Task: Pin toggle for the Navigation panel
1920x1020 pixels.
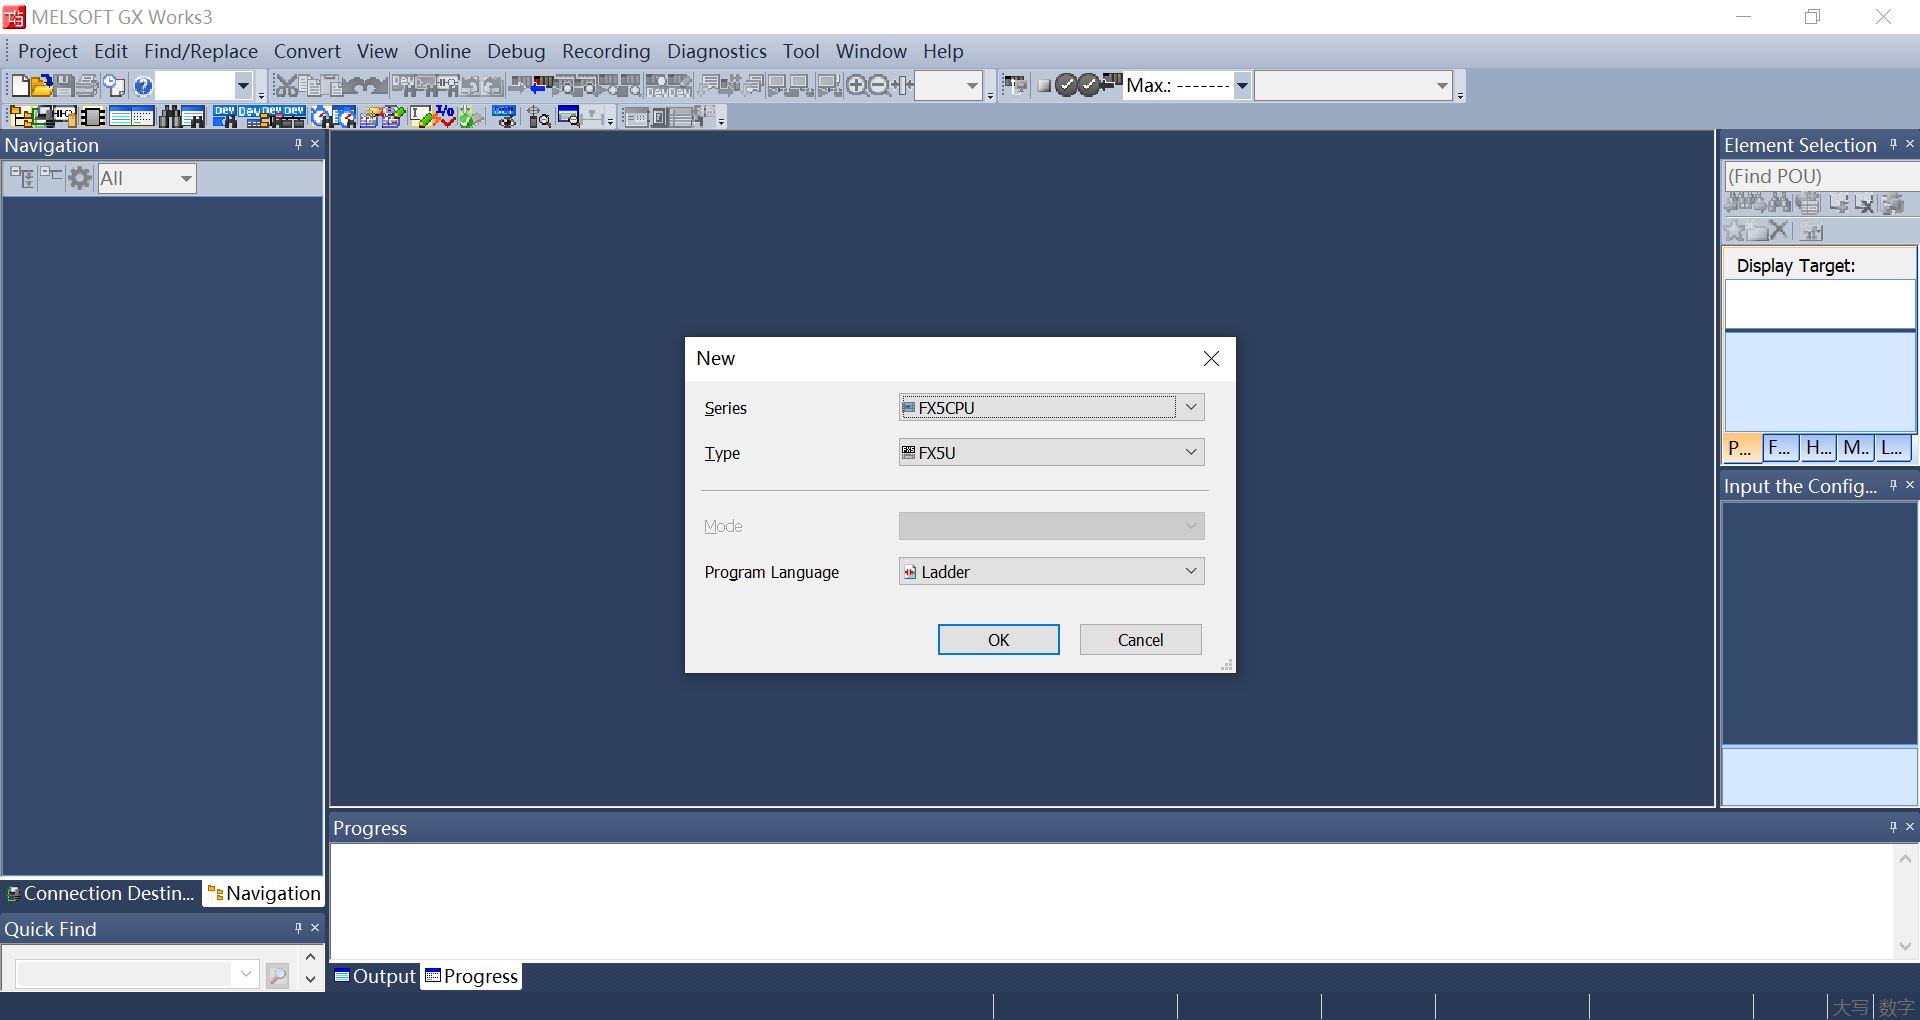Action: click(x=298, y=144)
